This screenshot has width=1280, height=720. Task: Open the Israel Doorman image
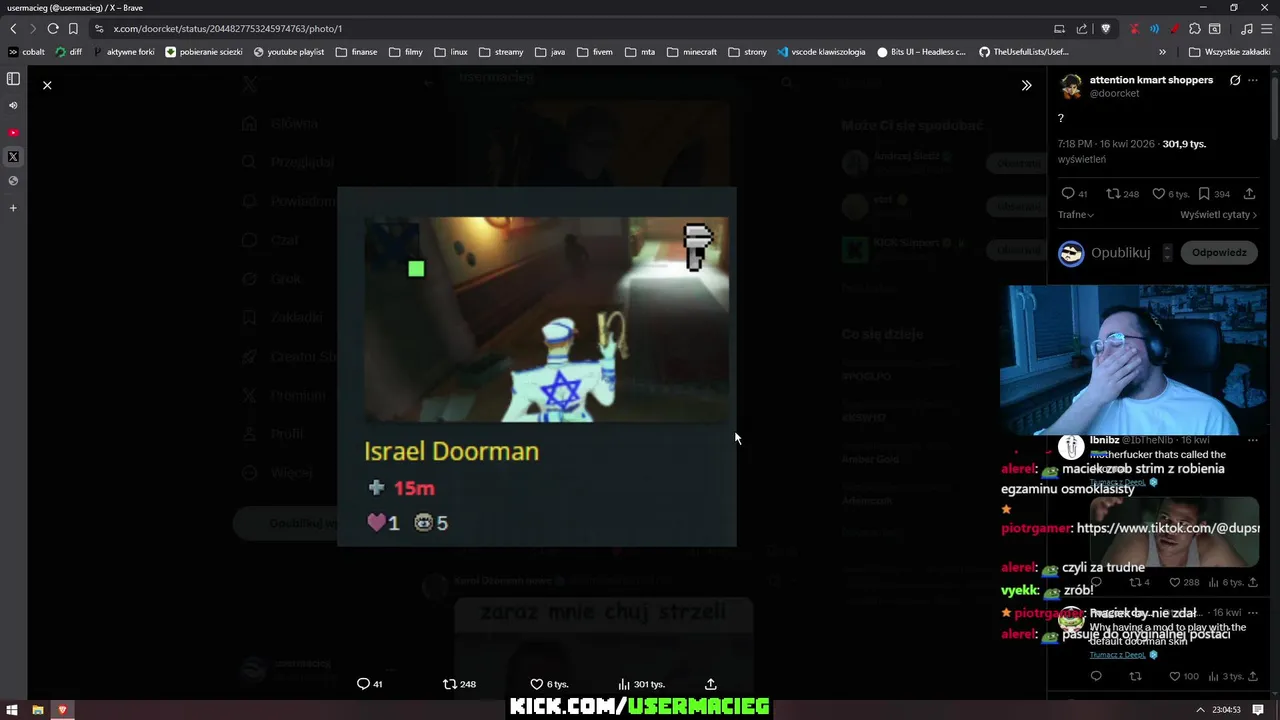pos(537,366)
